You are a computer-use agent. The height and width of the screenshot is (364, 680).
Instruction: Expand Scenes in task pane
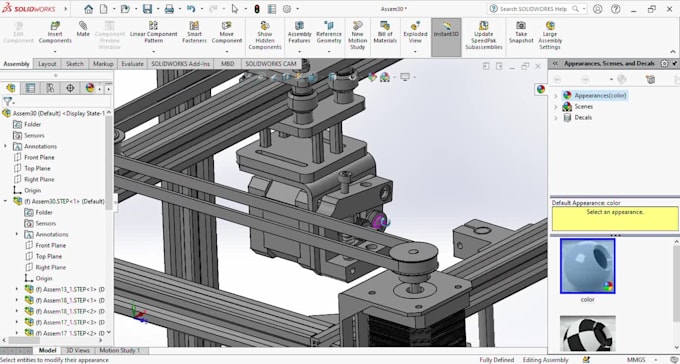556,106
